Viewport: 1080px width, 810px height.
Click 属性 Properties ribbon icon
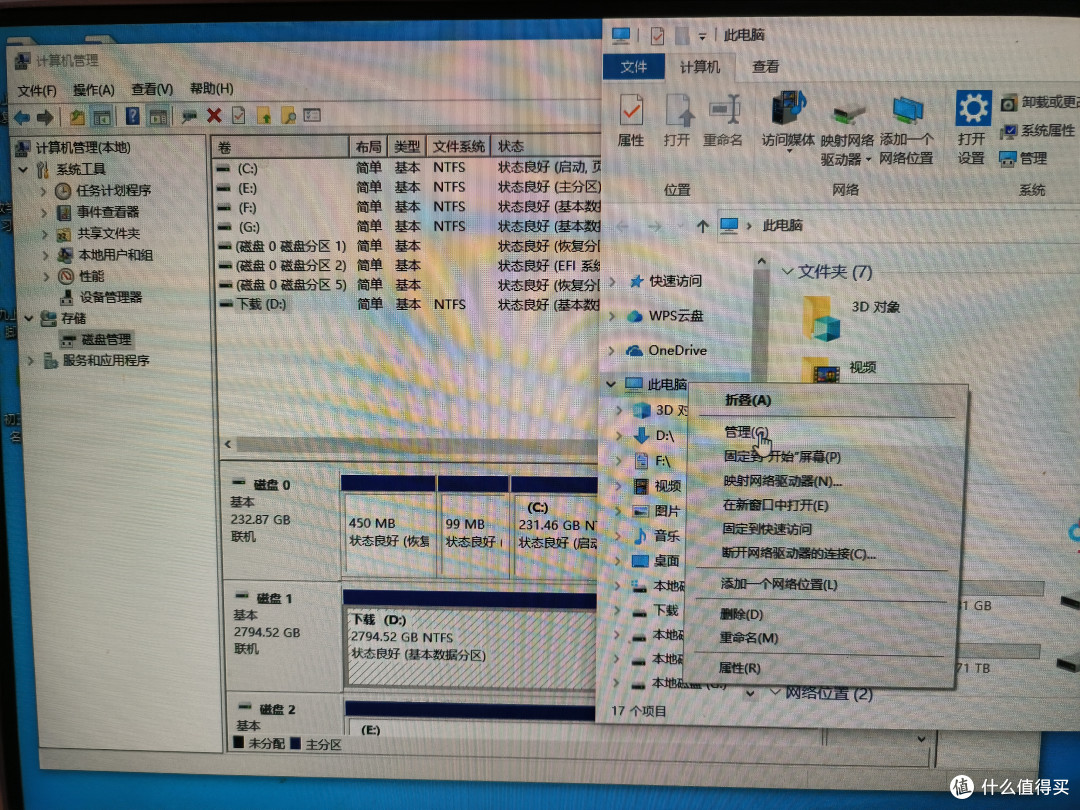pyautogui.click(x=631, y=121)
